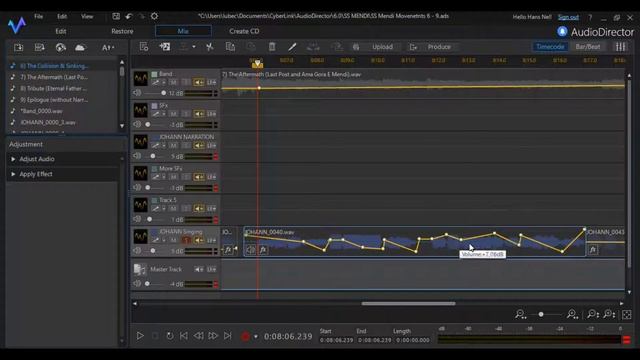Select the JOHANN_0040.wav clip label
Image resolution: width=640 pixels, height=360 pixels.
tap(269, 232)
